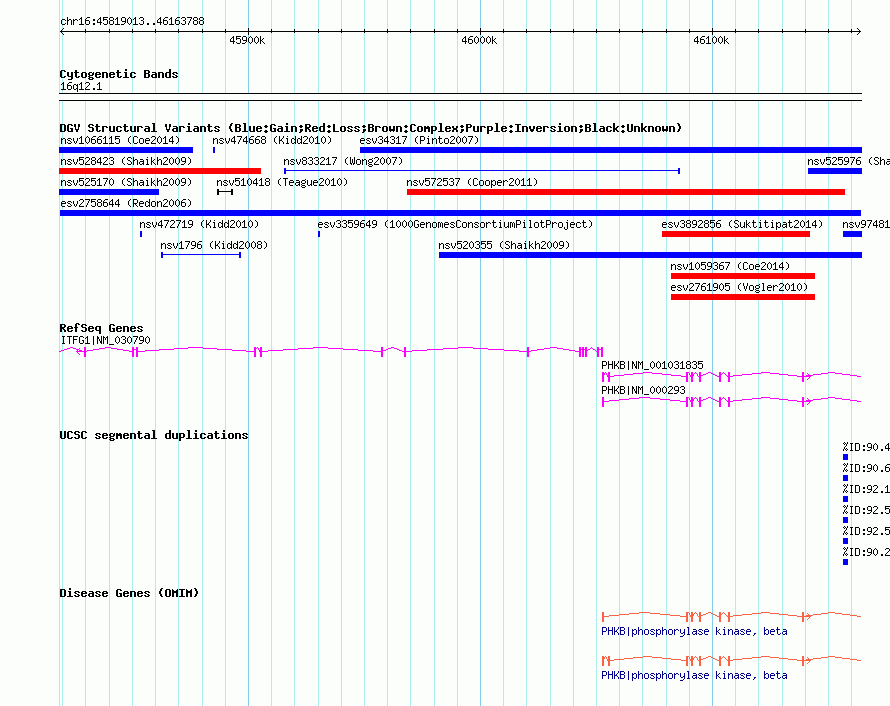Click the right arrow of the ruler
The height and width of the screenshot is (706, 890).
tap(858, 31)
